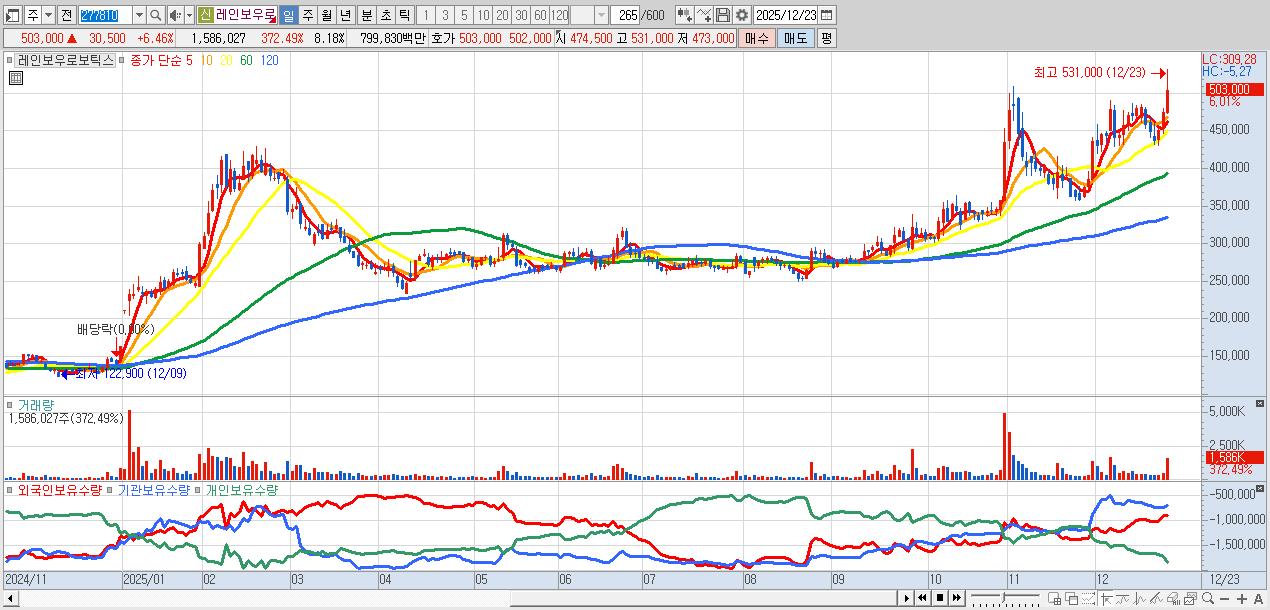Click the overlapping windows icon
The width and height of the screenshot is (1270, 610).
point(1072,599)
